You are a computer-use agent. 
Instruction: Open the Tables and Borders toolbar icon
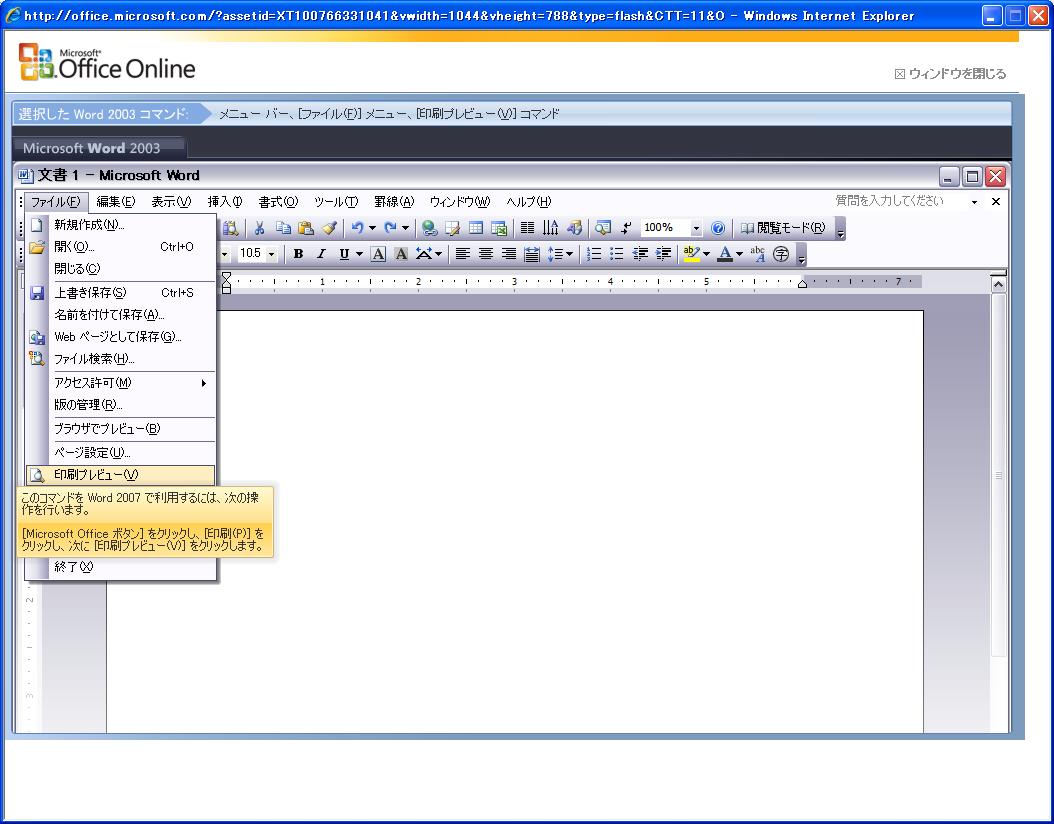point(452,228)
